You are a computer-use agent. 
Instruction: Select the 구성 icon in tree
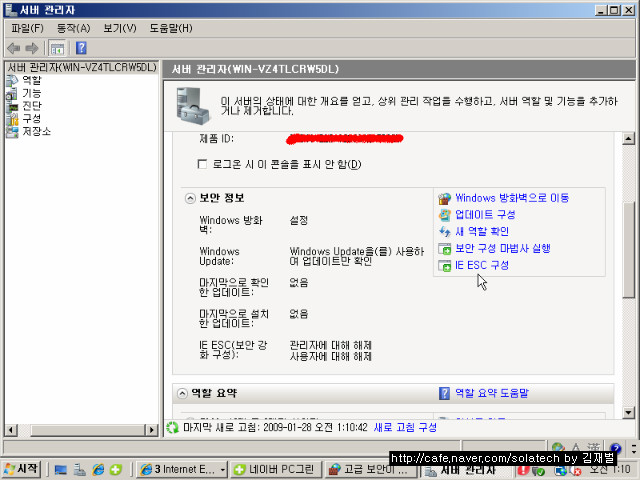coord(12,119)
